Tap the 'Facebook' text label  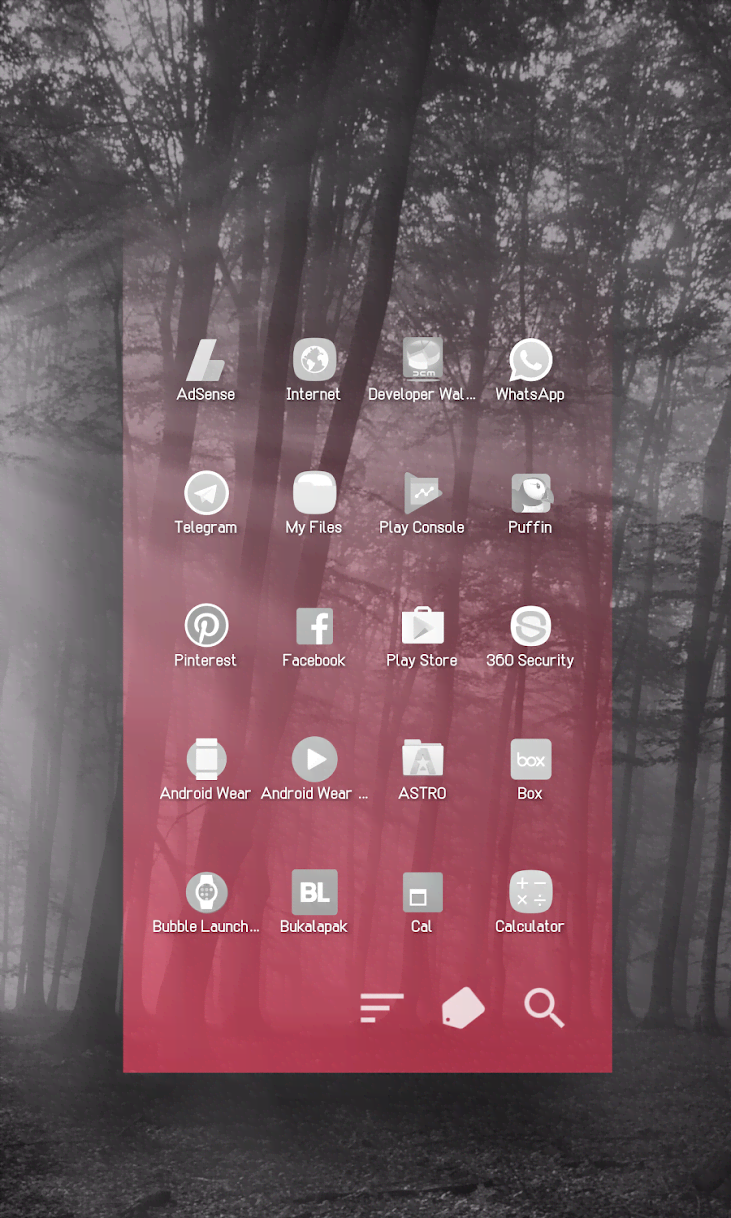(x=314, y=660)
